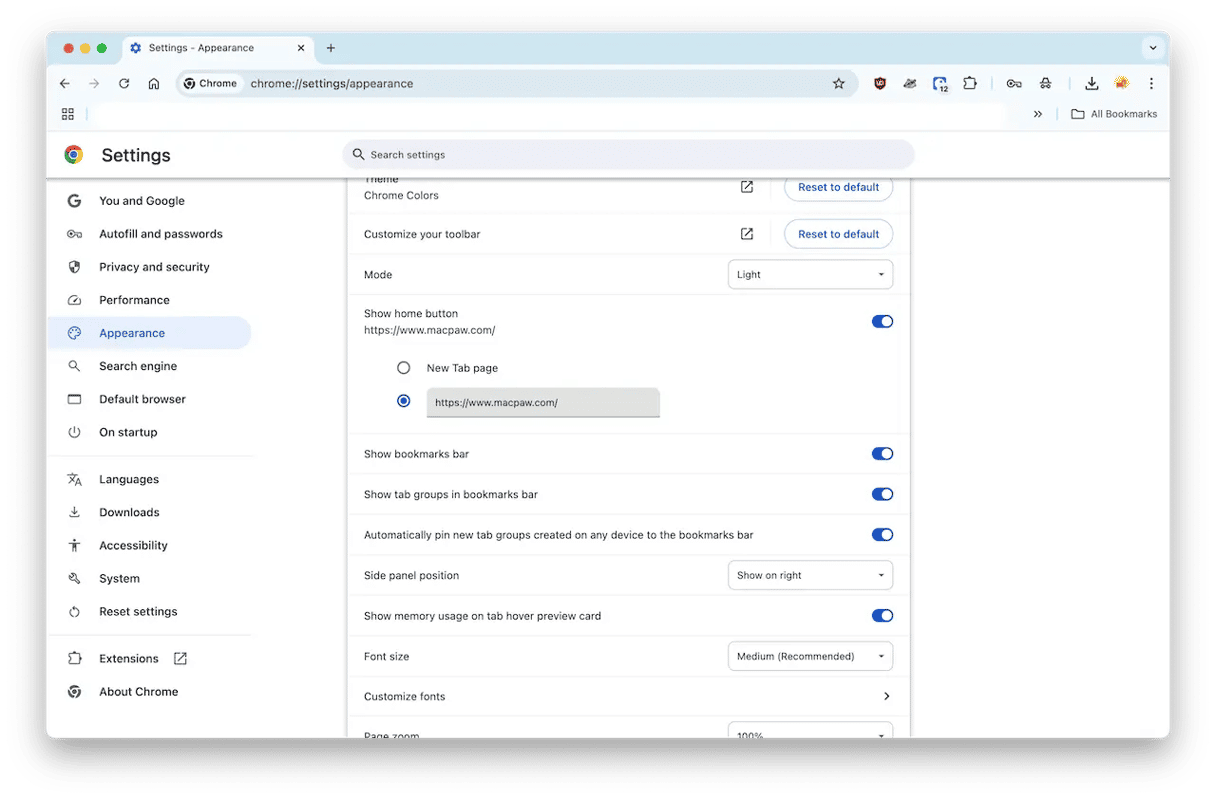Click into the Search settings field
This screenshot has width=1216, height=799.
pos(630,155)
